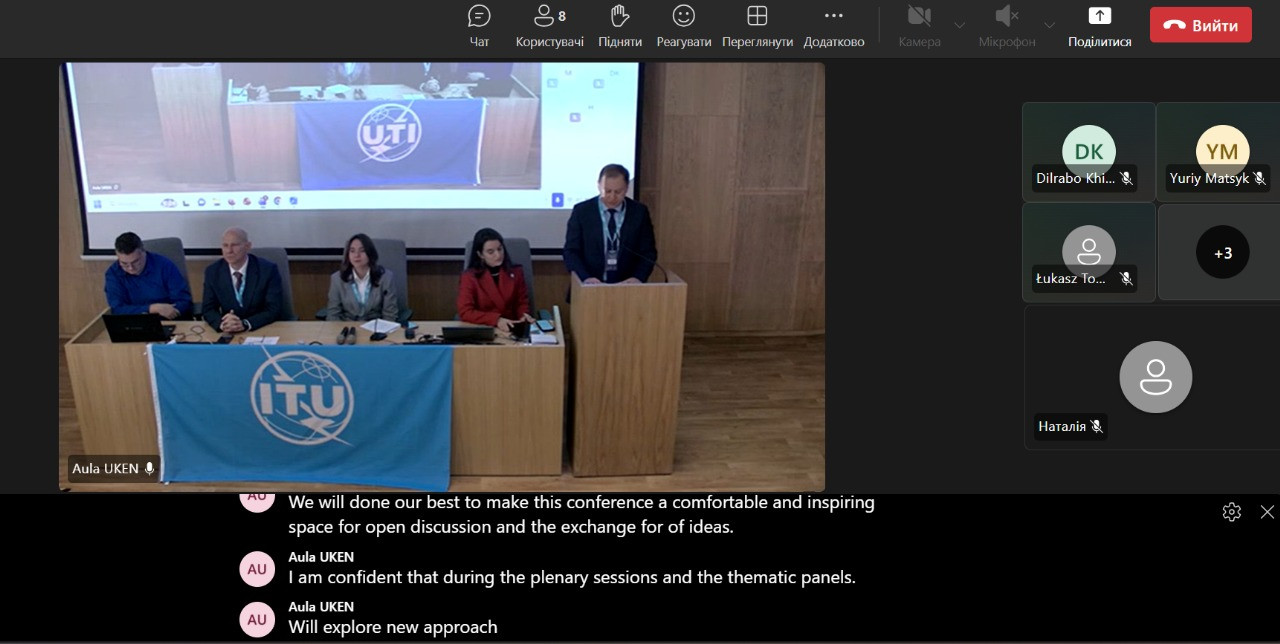This screenshot has height=644, width=1280.
Task: Open participants list (Користувачі)
Action: tap(549, 25)
